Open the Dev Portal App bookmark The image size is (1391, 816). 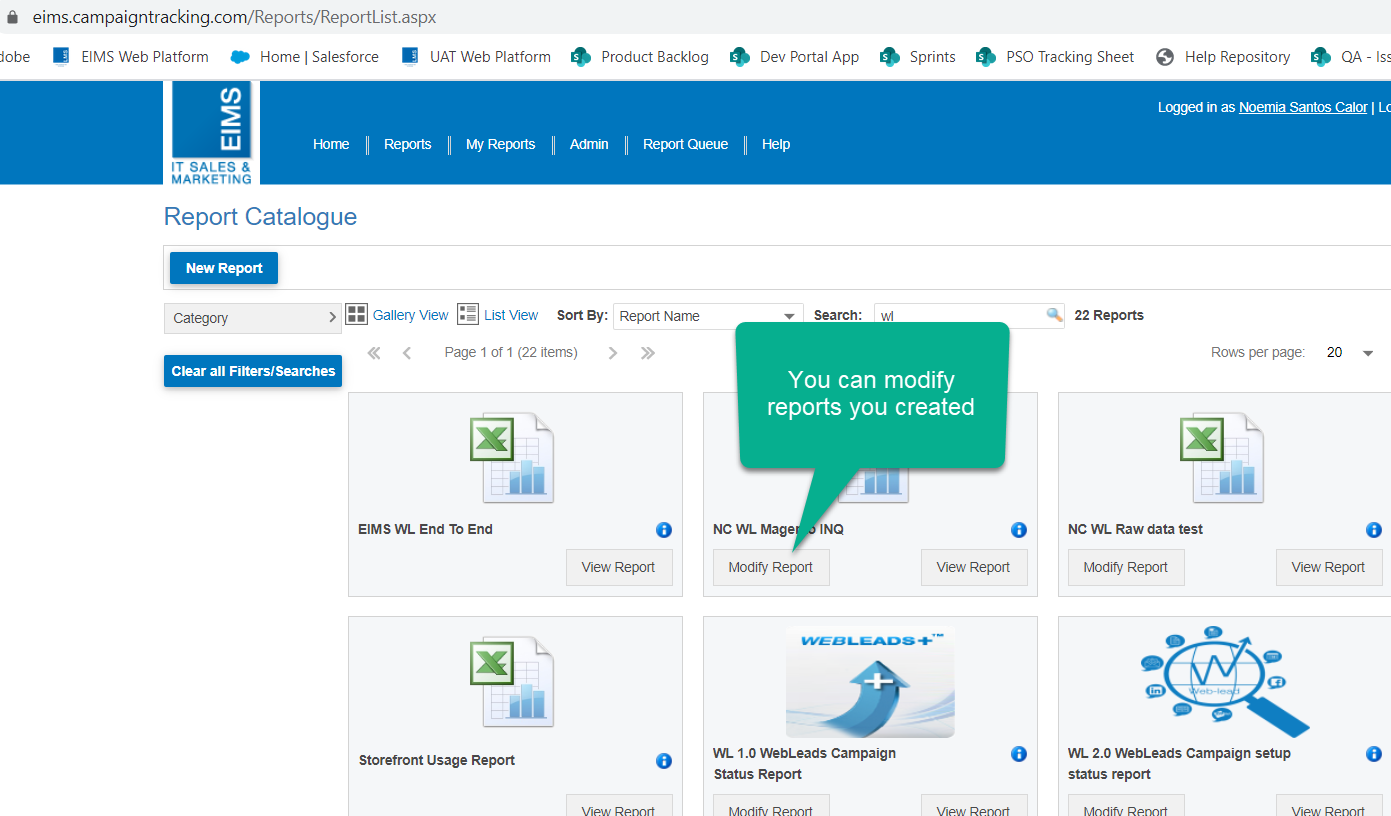795,57
